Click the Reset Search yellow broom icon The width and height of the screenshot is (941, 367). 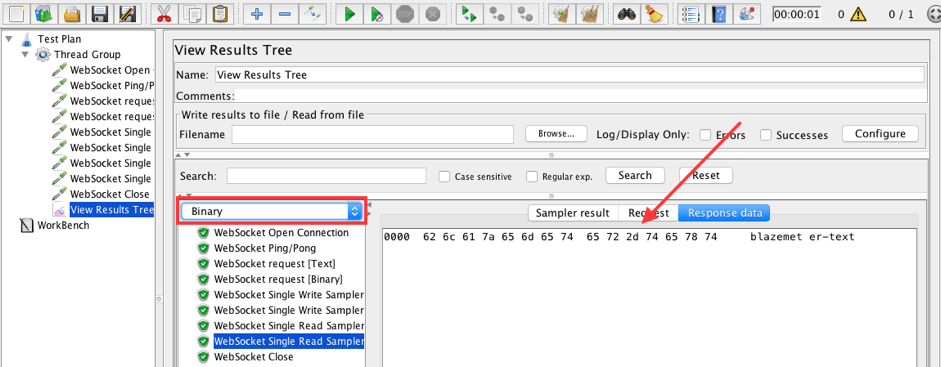654,13
